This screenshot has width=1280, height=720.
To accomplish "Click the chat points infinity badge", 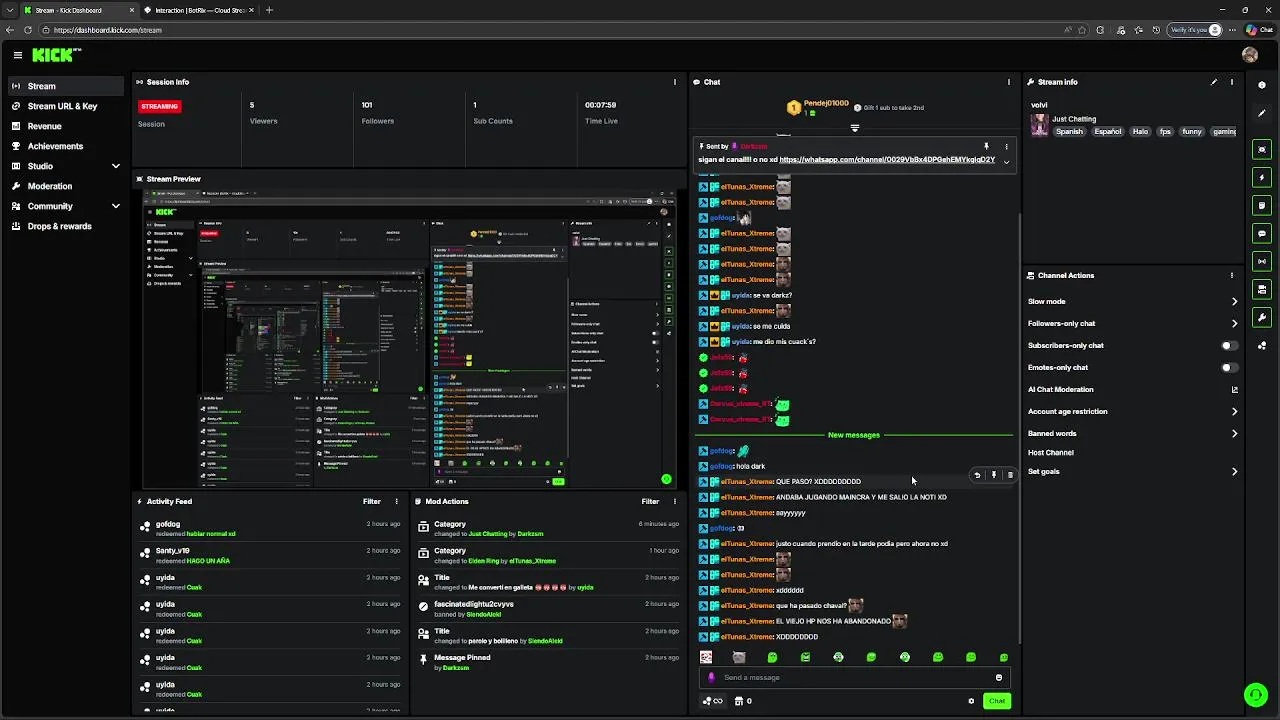I will coord(713,701).
